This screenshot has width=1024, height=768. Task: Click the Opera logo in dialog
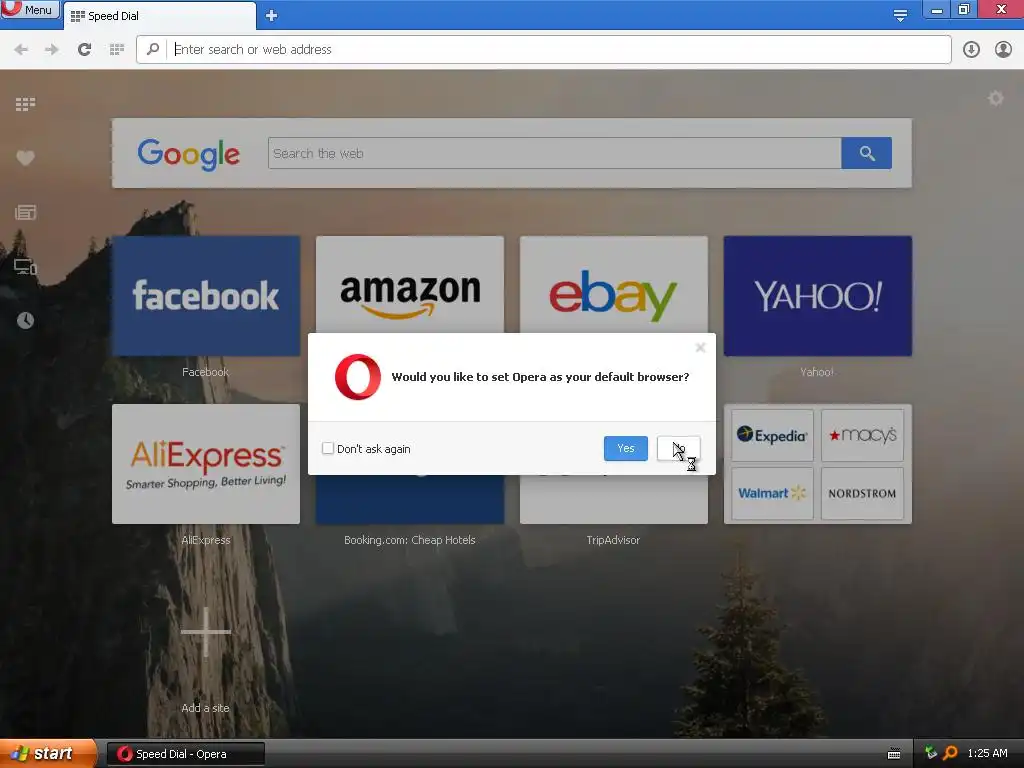tap(358, 377)
